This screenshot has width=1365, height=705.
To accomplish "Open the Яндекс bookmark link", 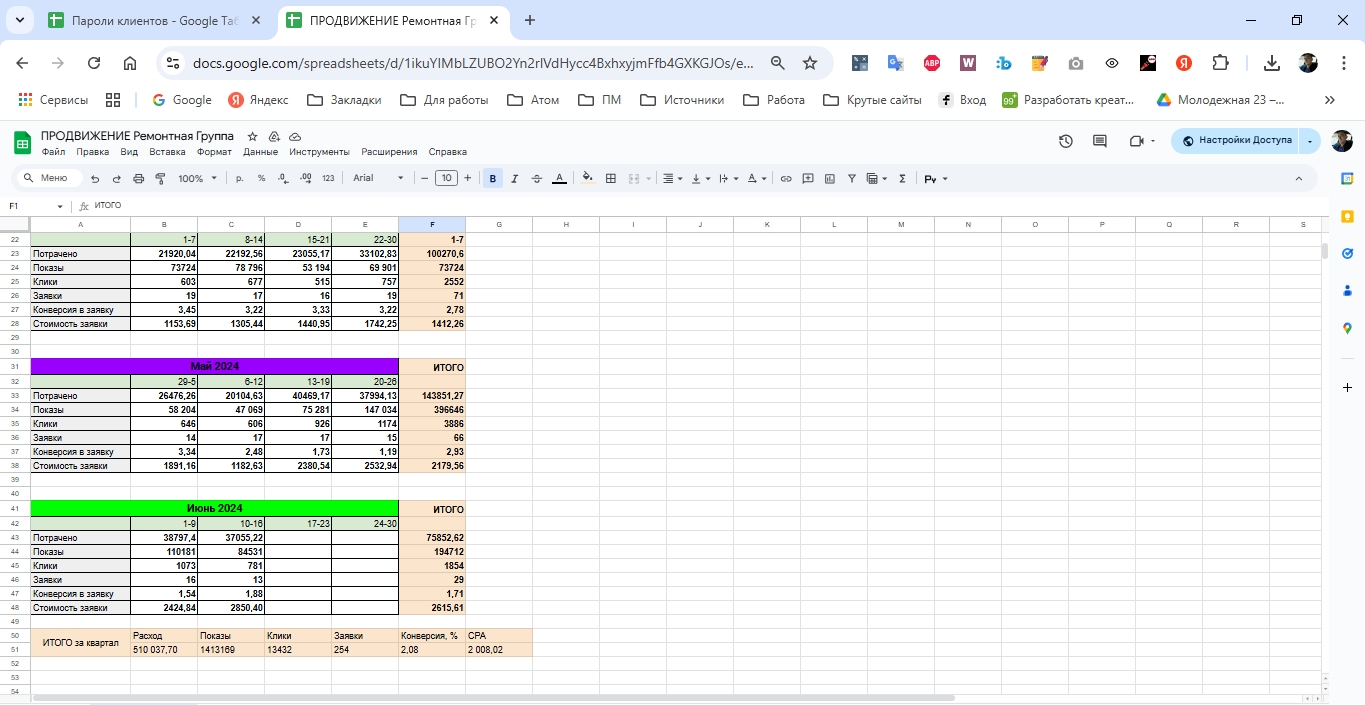I will (x=258, y=100).
